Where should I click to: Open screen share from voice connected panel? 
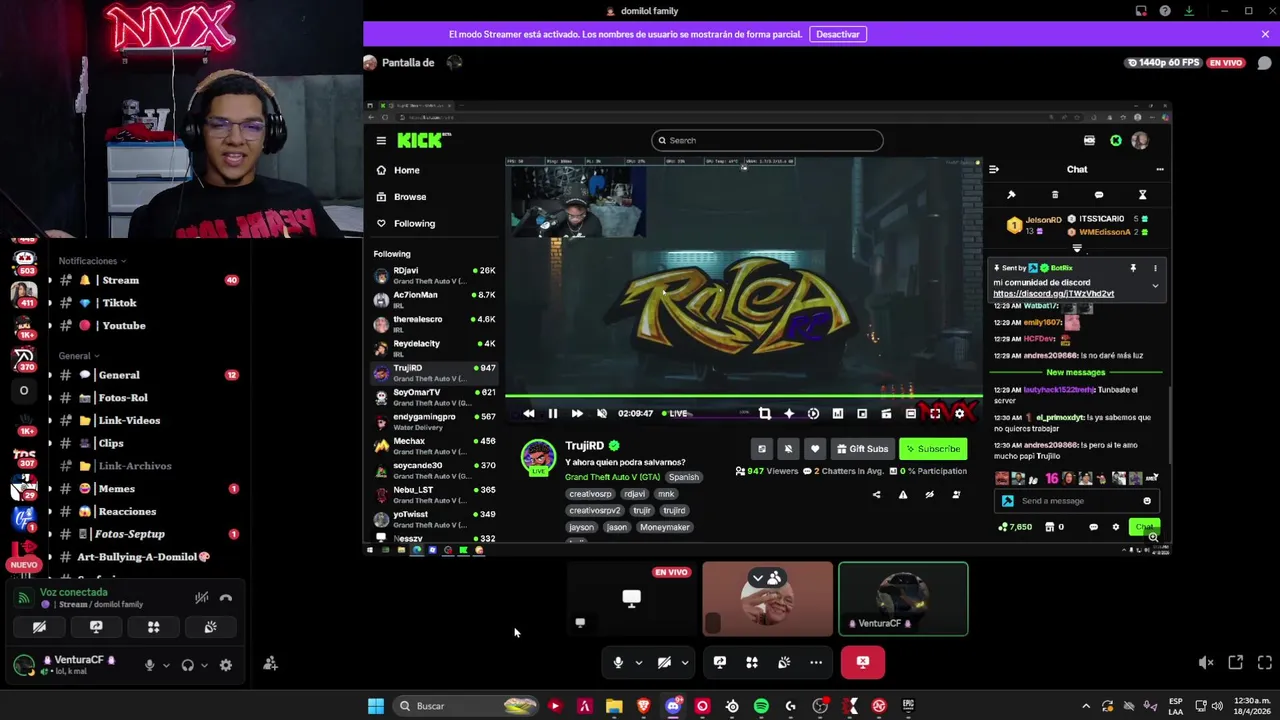point(96,627)
